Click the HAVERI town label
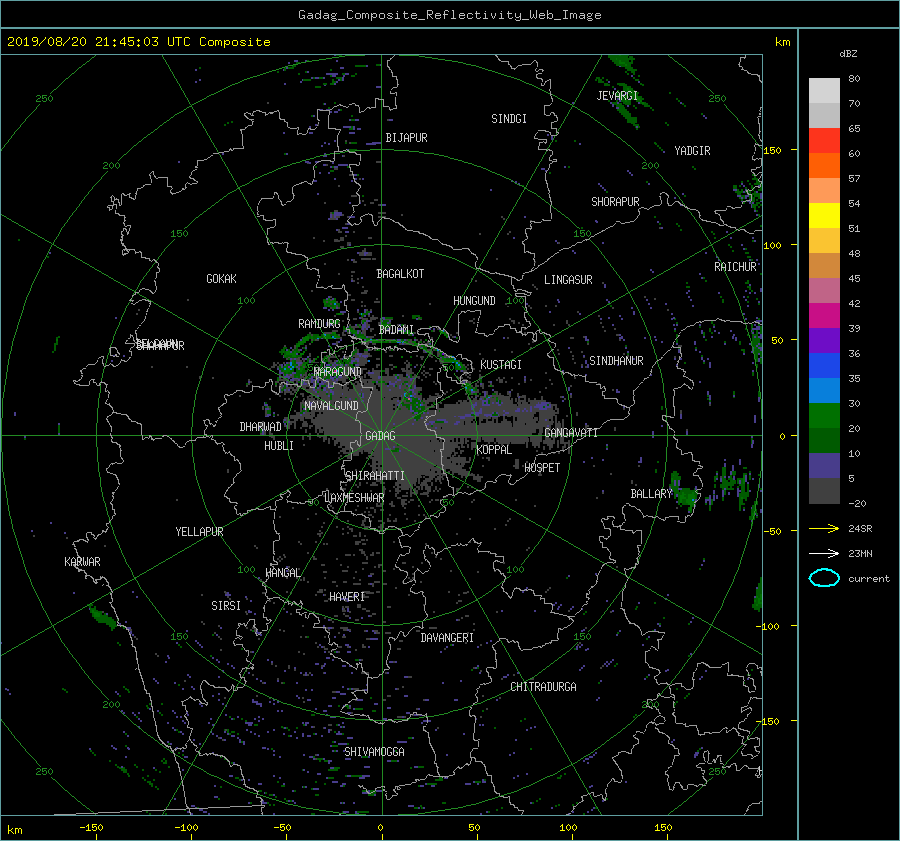 pyautogui.click(x=347, y=597)
